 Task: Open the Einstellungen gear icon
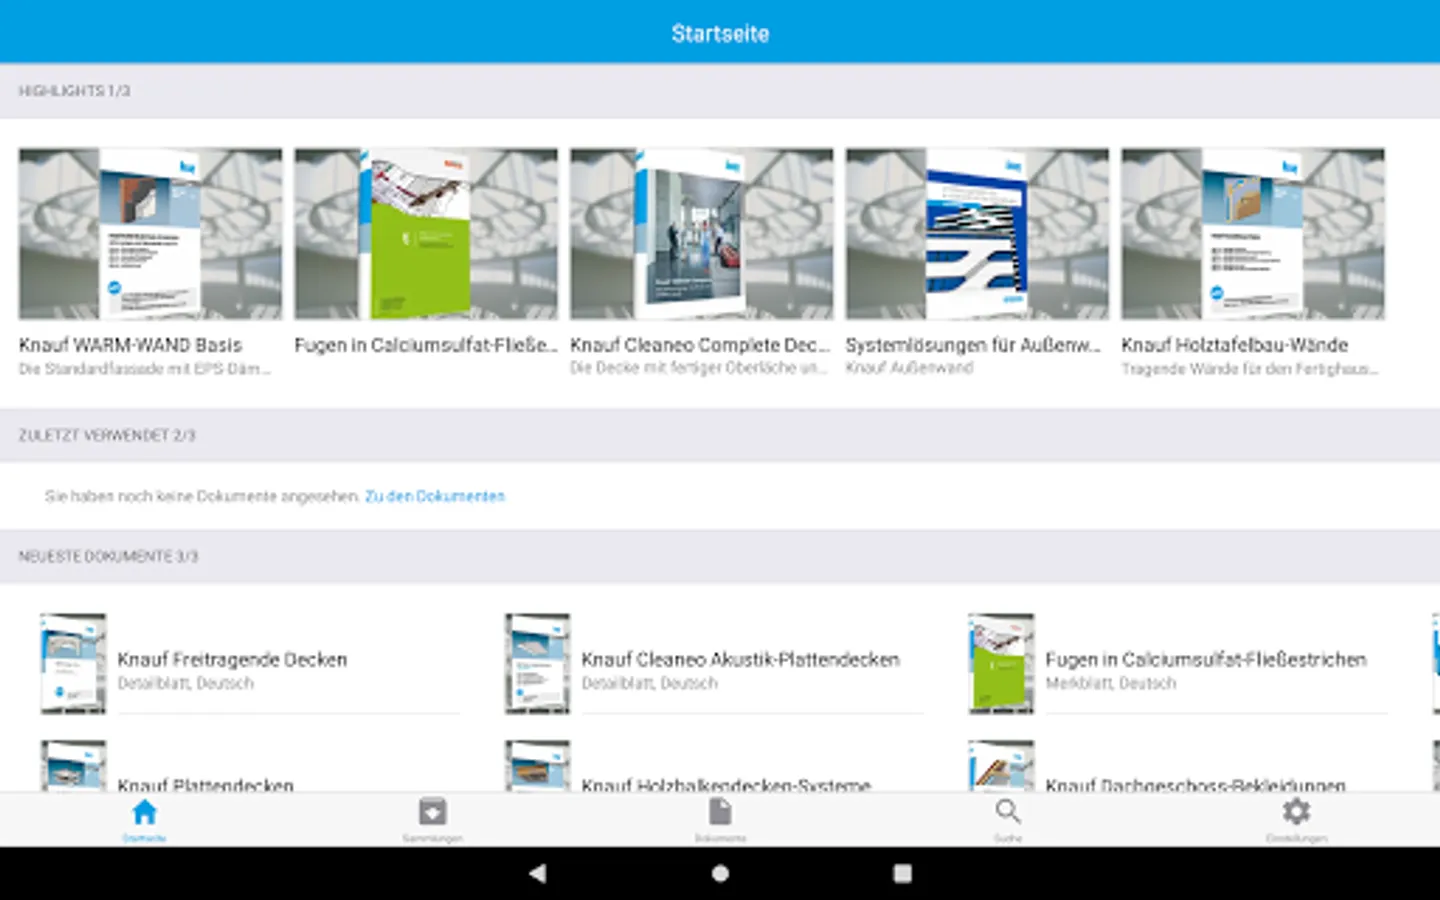click(x=1296, y=811)
